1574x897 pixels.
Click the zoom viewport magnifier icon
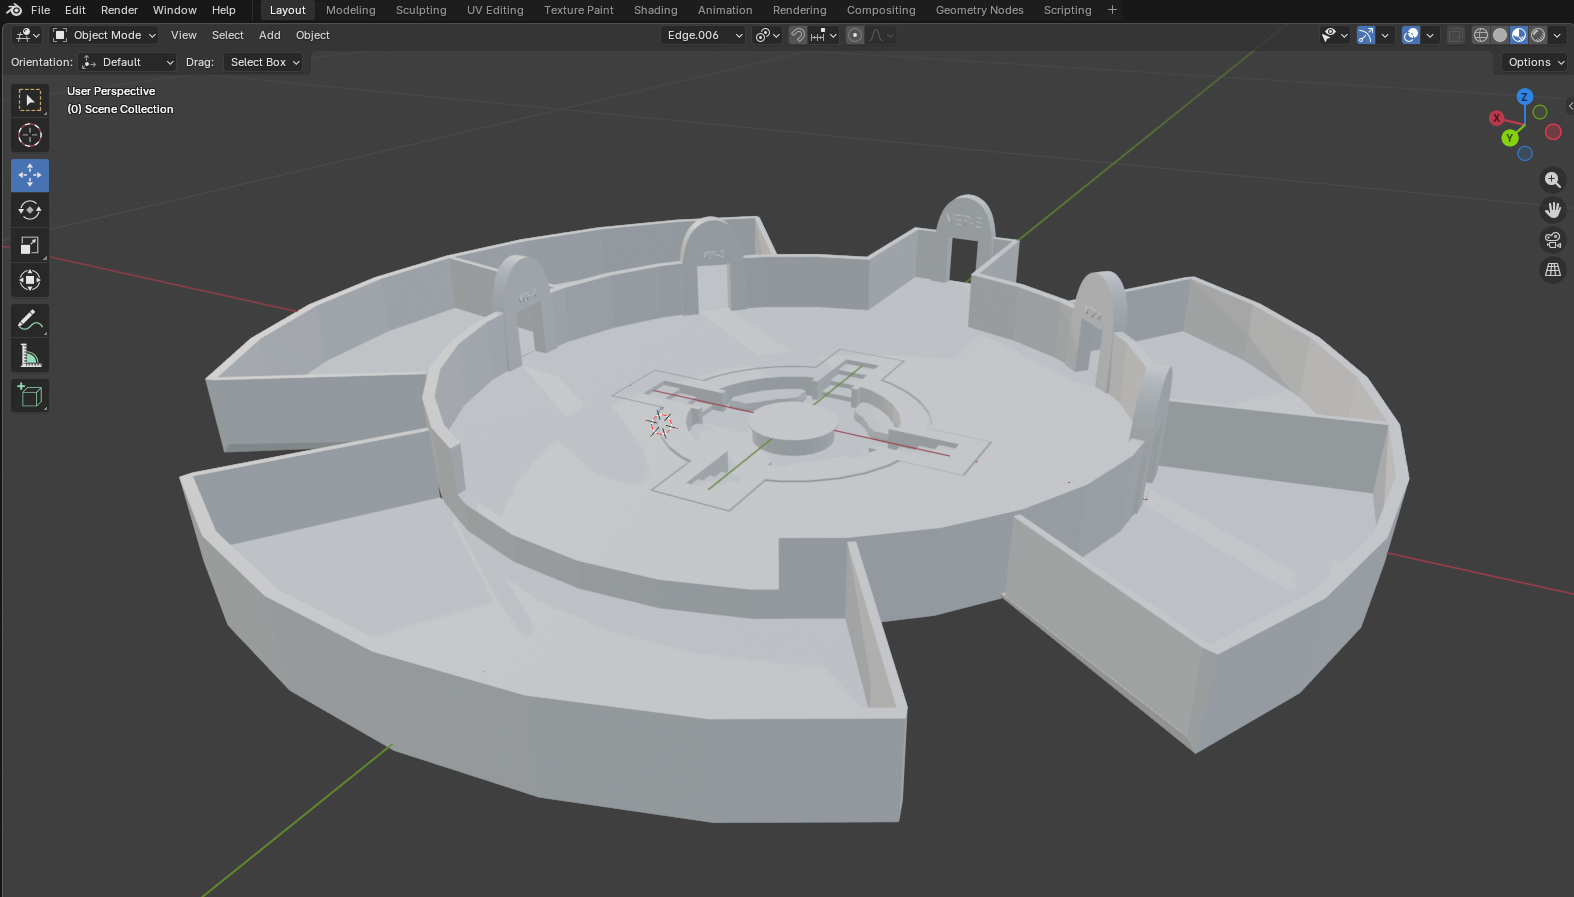pos(1552,180)
